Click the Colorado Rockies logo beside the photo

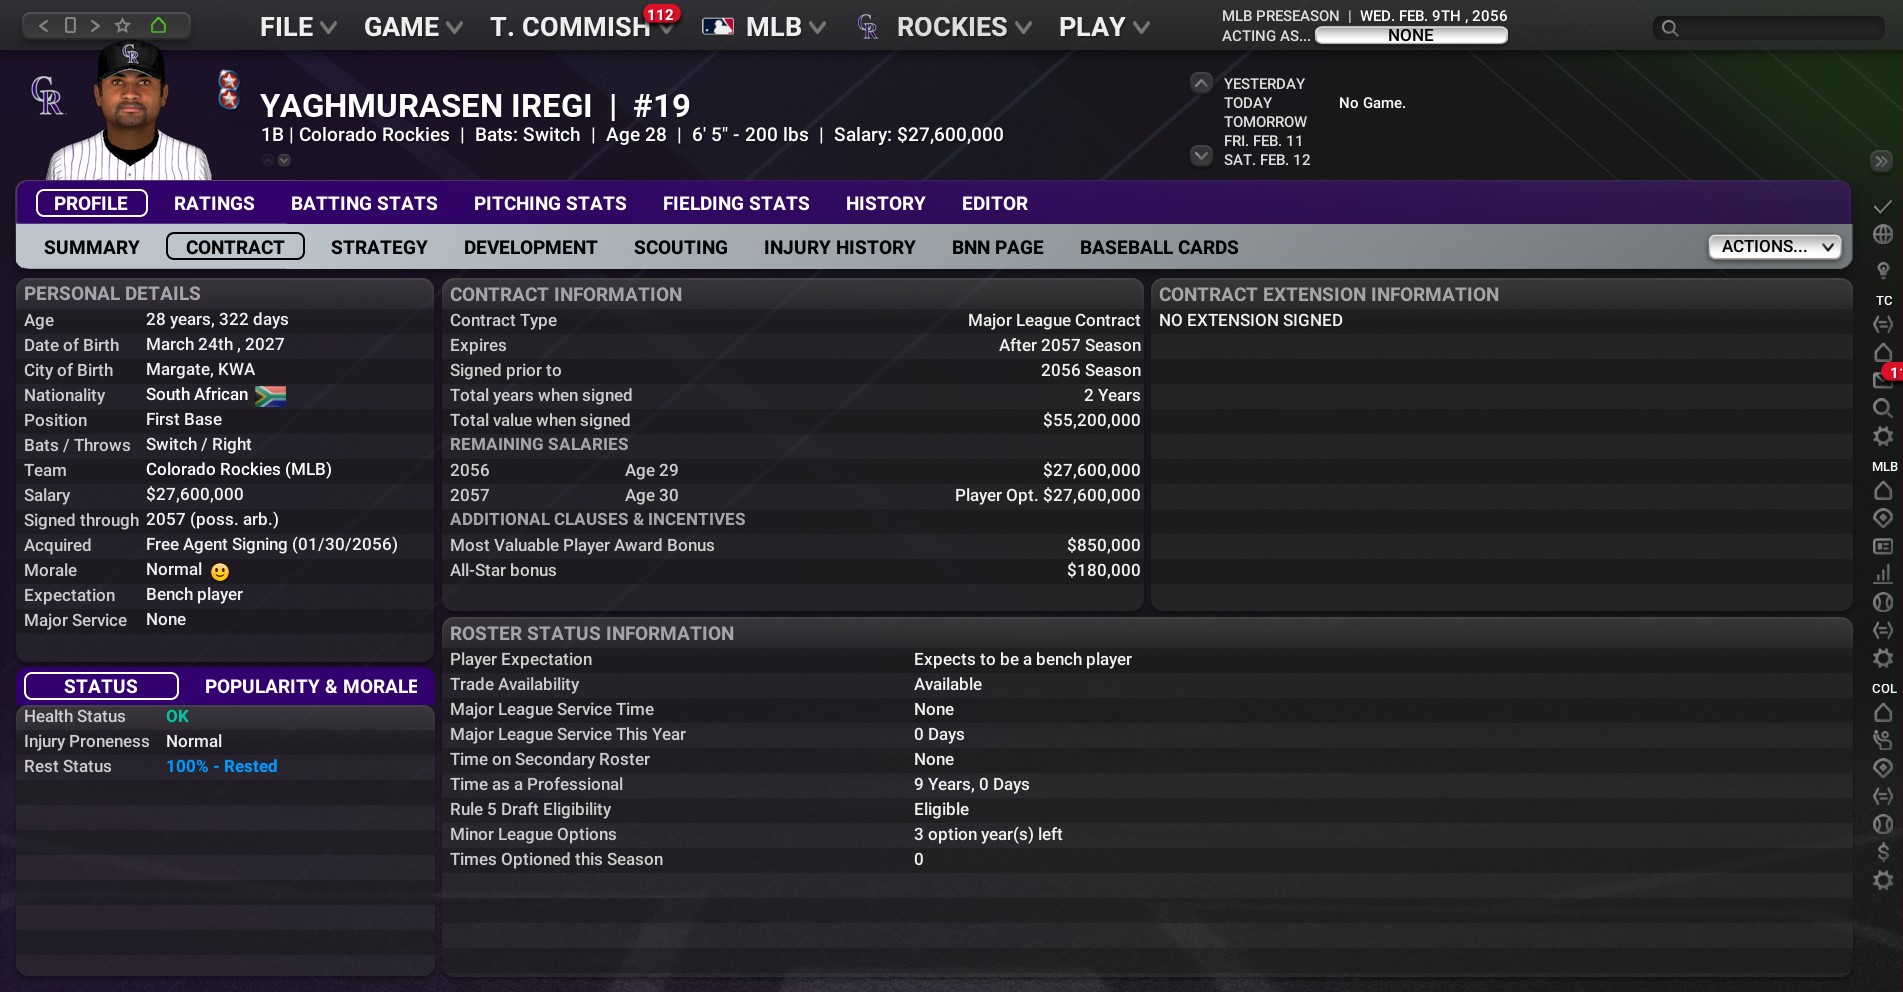point(47,96)
